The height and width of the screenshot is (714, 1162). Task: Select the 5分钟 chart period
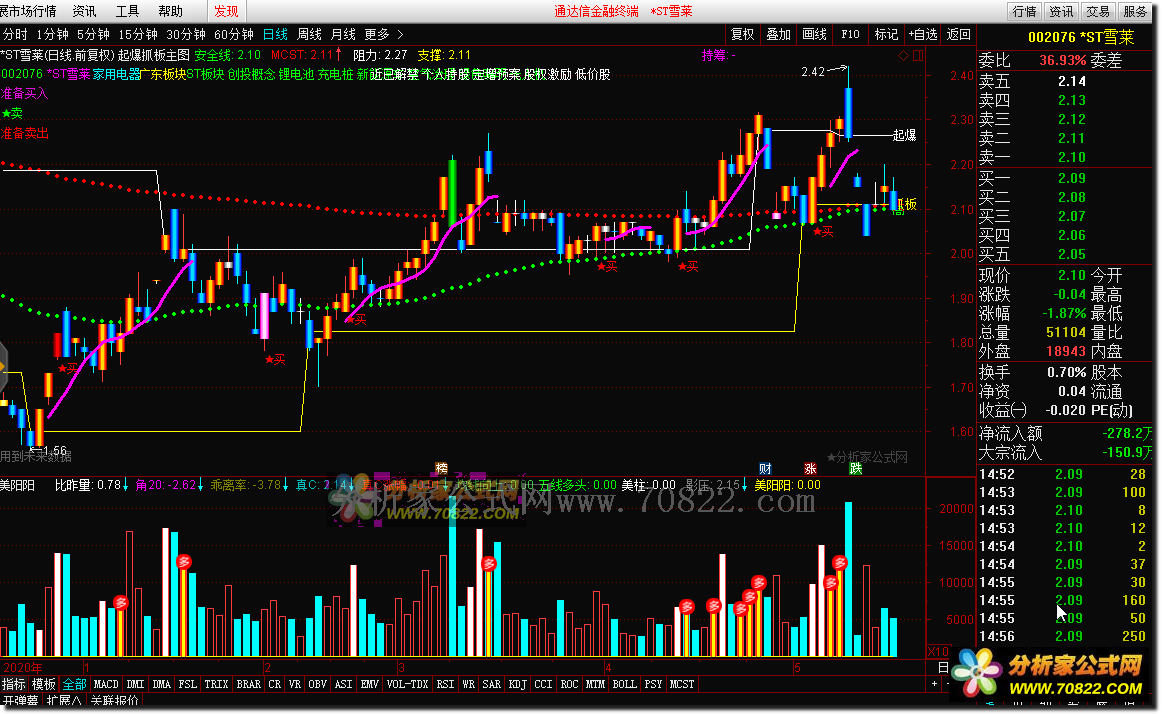click(93, 34)
